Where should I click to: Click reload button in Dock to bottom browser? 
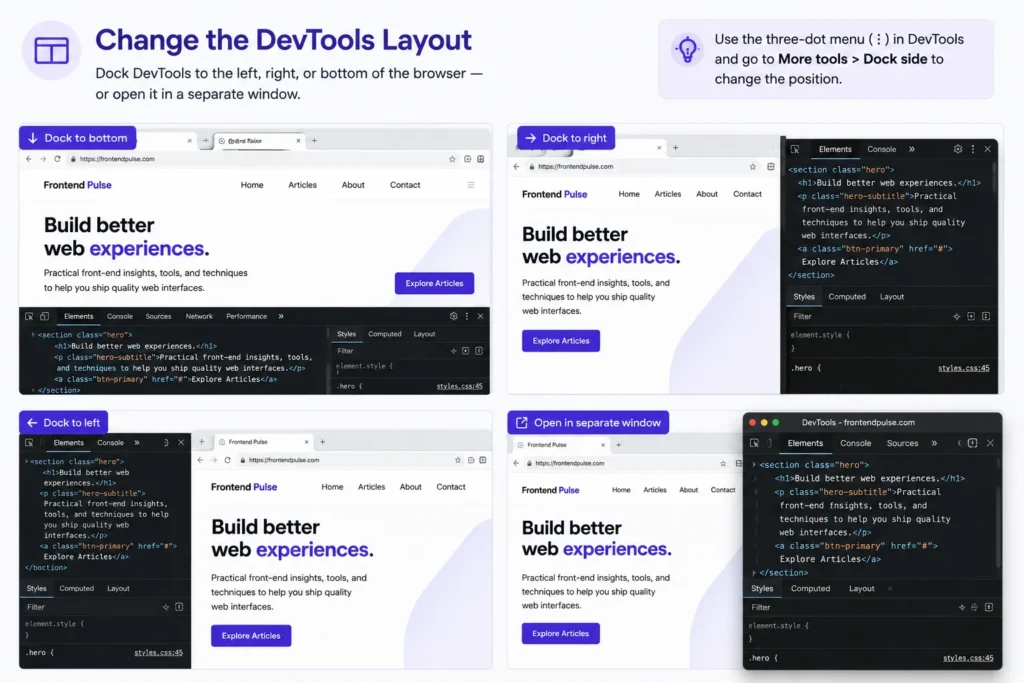point(57,159)
